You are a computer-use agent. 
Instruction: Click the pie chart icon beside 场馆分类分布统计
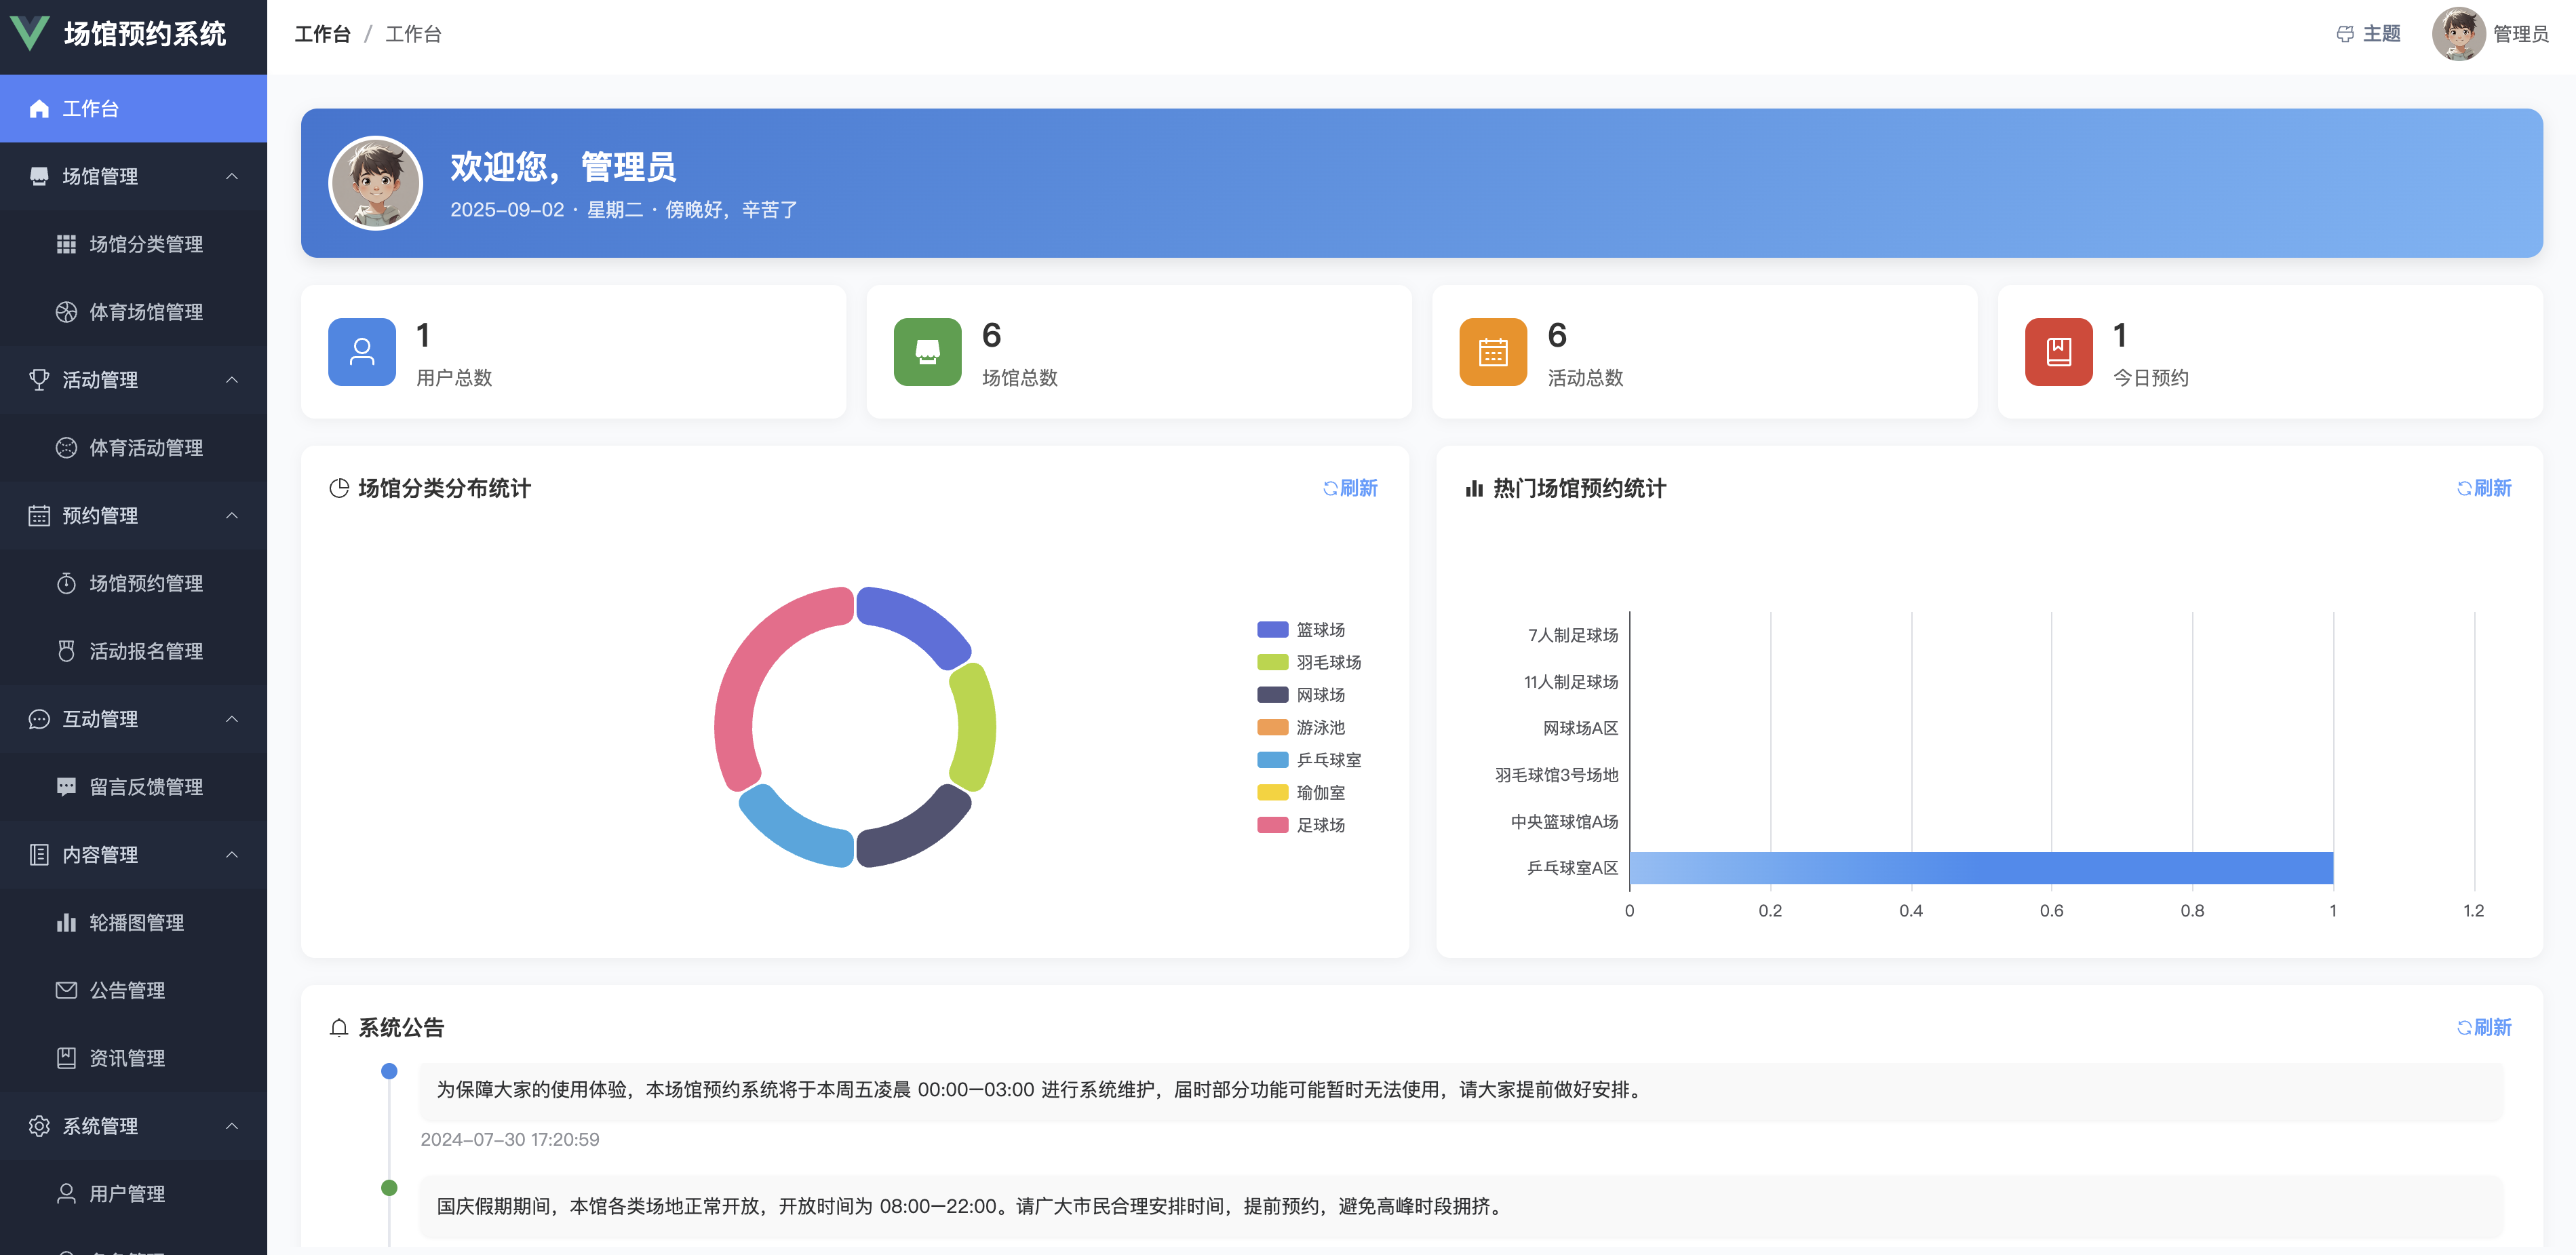click(339, 488)
